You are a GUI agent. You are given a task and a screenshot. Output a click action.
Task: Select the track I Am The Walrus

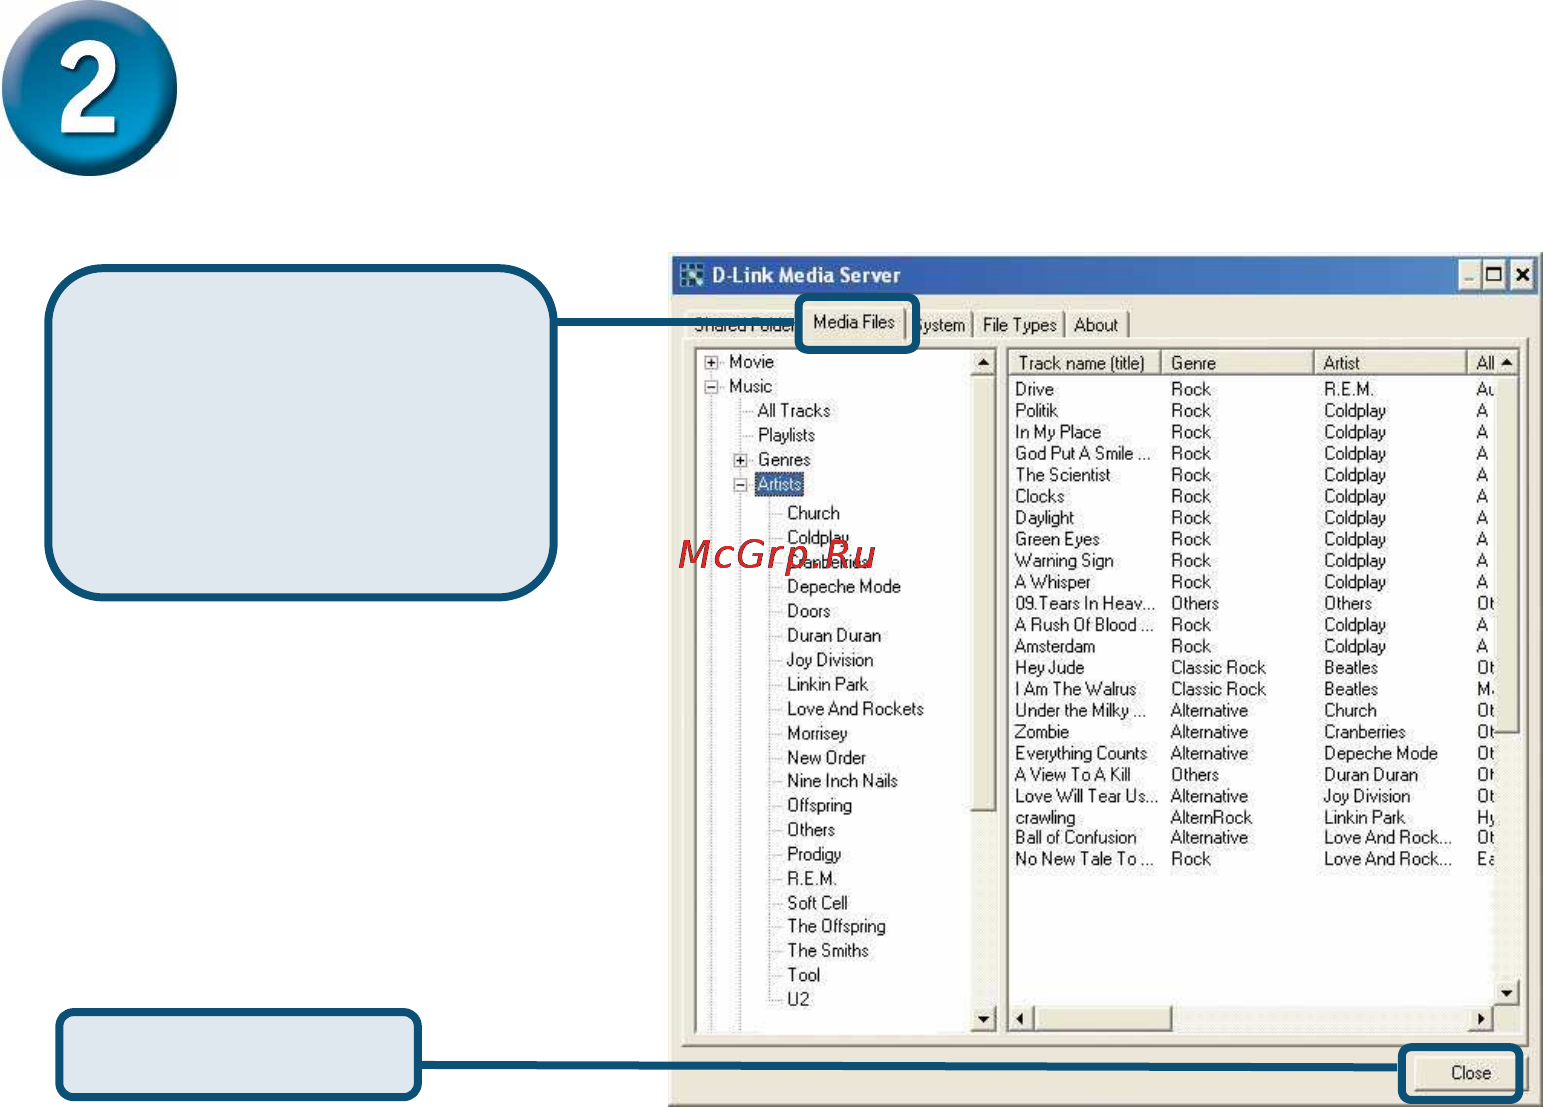1075,689
